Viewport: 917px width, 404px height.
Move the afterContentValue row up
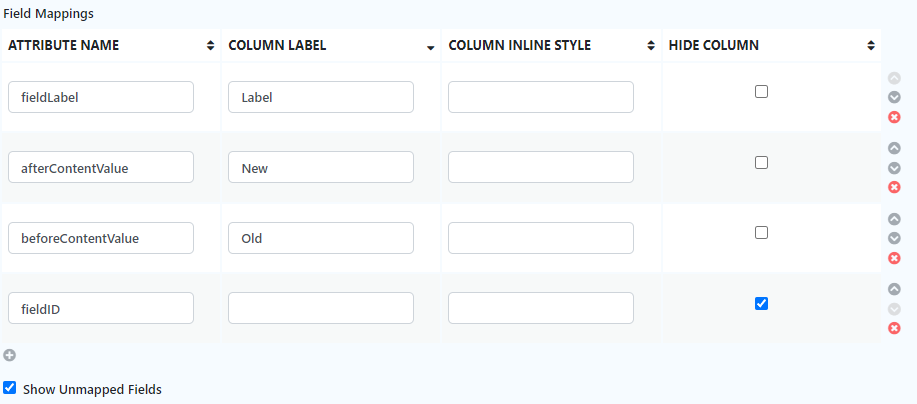894,148
